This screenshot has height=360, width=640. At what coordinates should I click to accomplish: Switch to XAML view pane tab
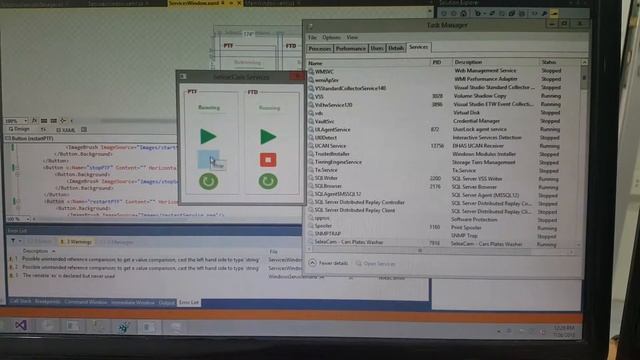[x=66, y=130]
